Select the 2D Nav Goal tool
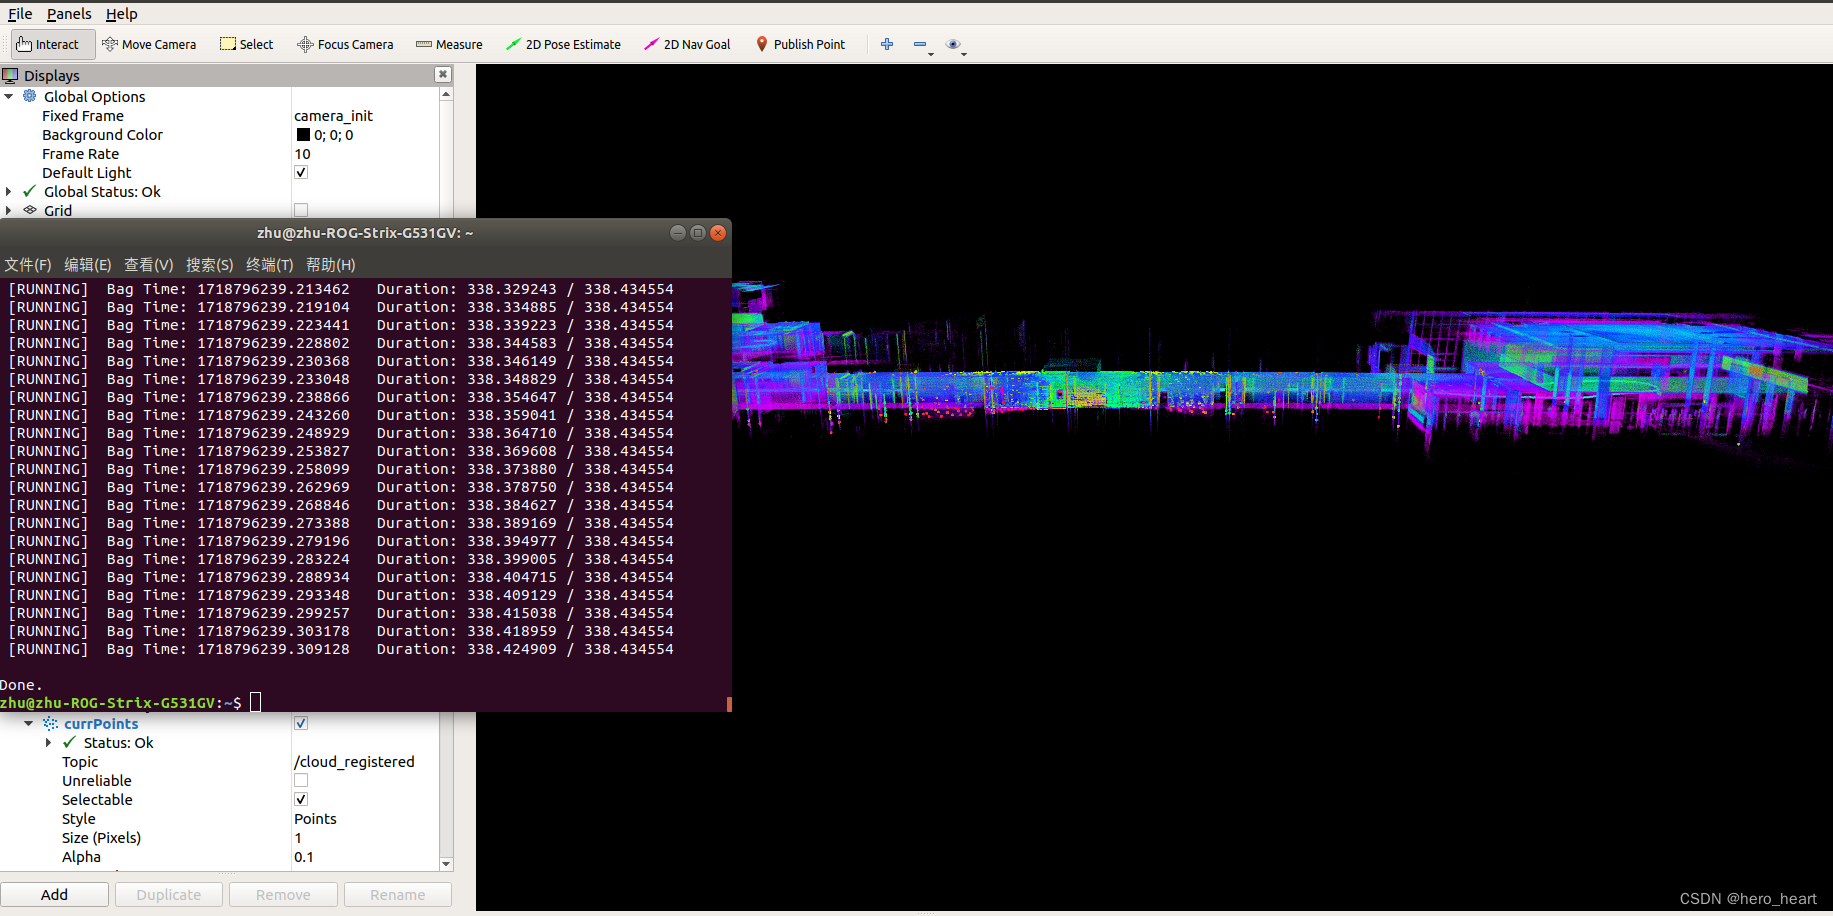The height and width of the screenshot is (916, 1833). (x=686, y=44)
